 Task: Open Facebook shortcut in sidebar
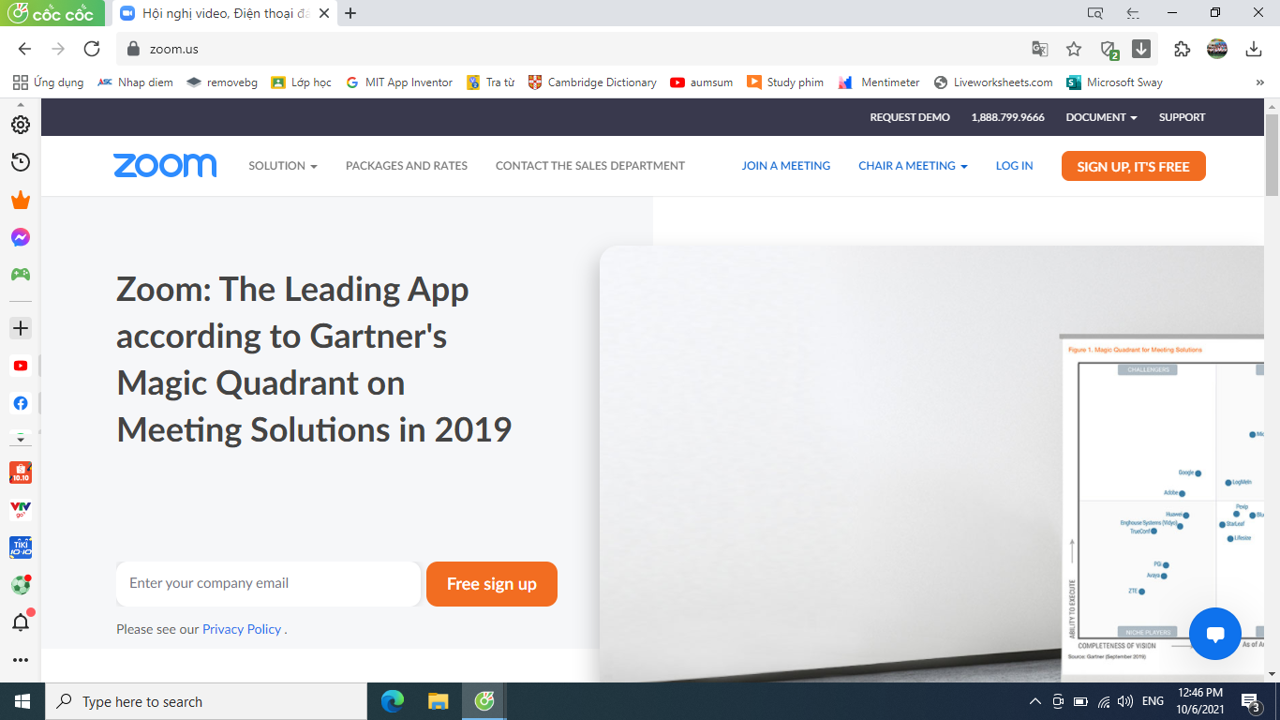[x=20, y=403]
